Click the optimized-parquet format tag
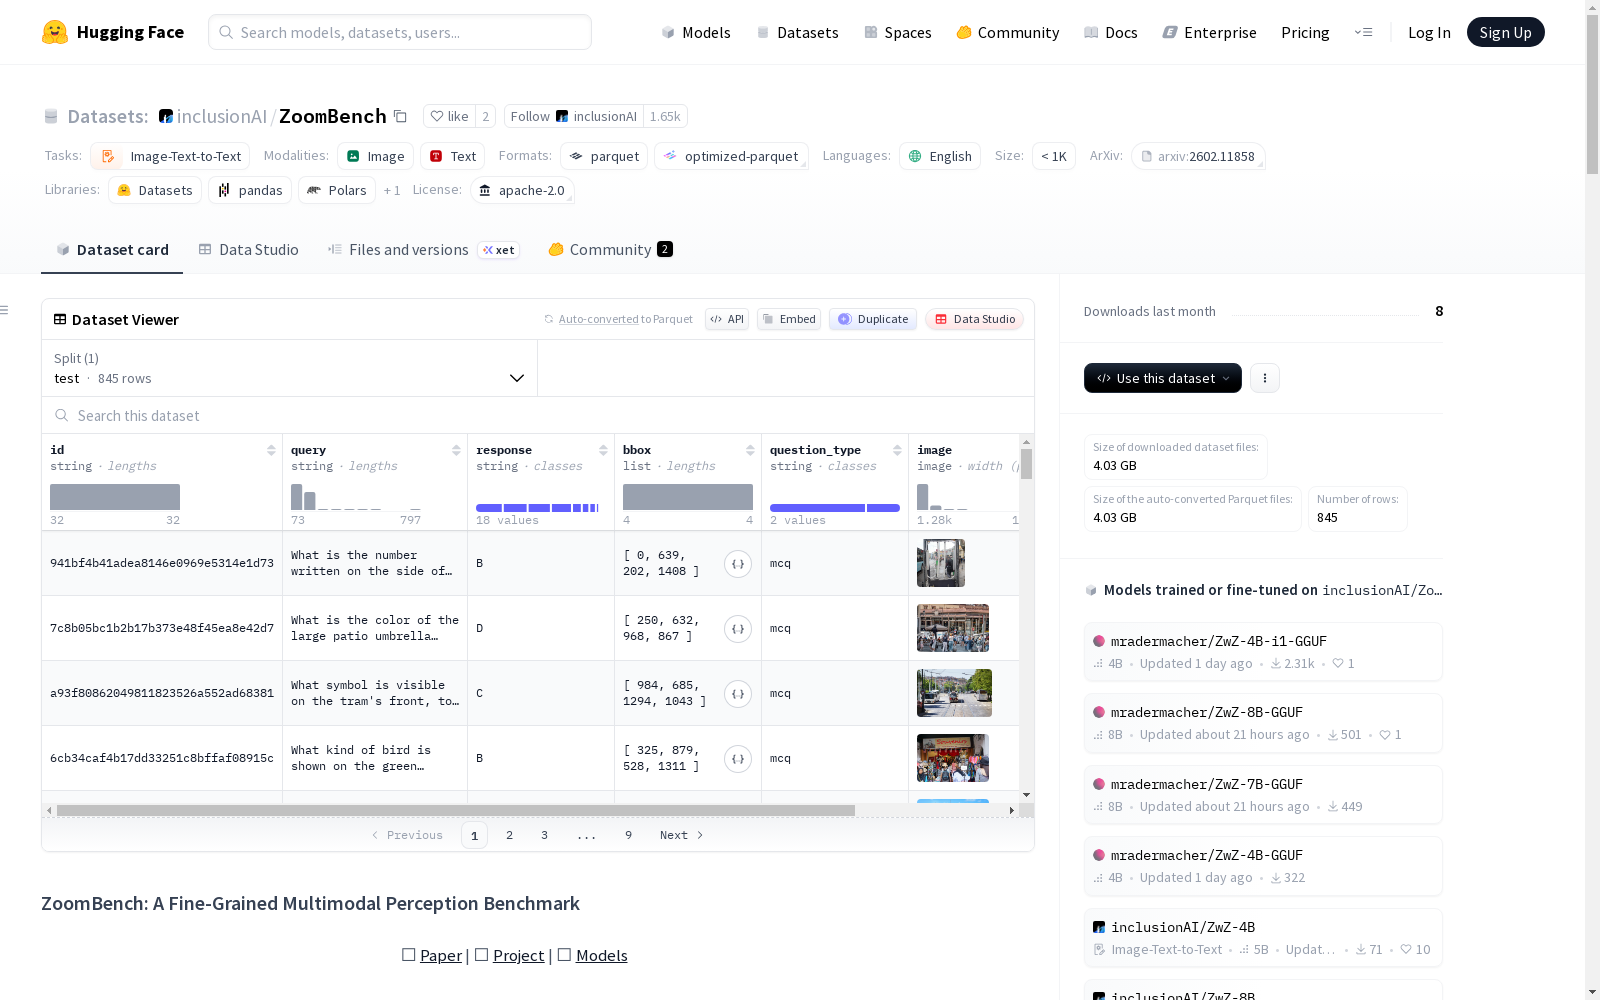1600x1000 pixels. click(x=731, y=156)
